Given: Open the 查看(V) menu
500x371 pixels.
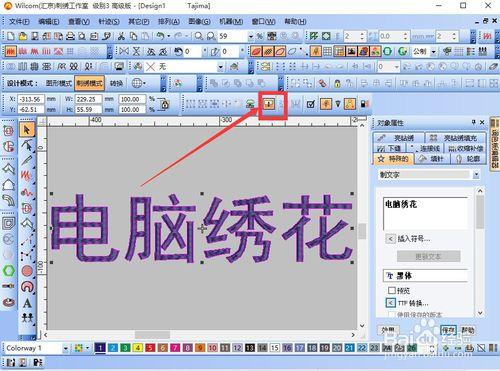Looking at the screenshot, I should point(79,22).
